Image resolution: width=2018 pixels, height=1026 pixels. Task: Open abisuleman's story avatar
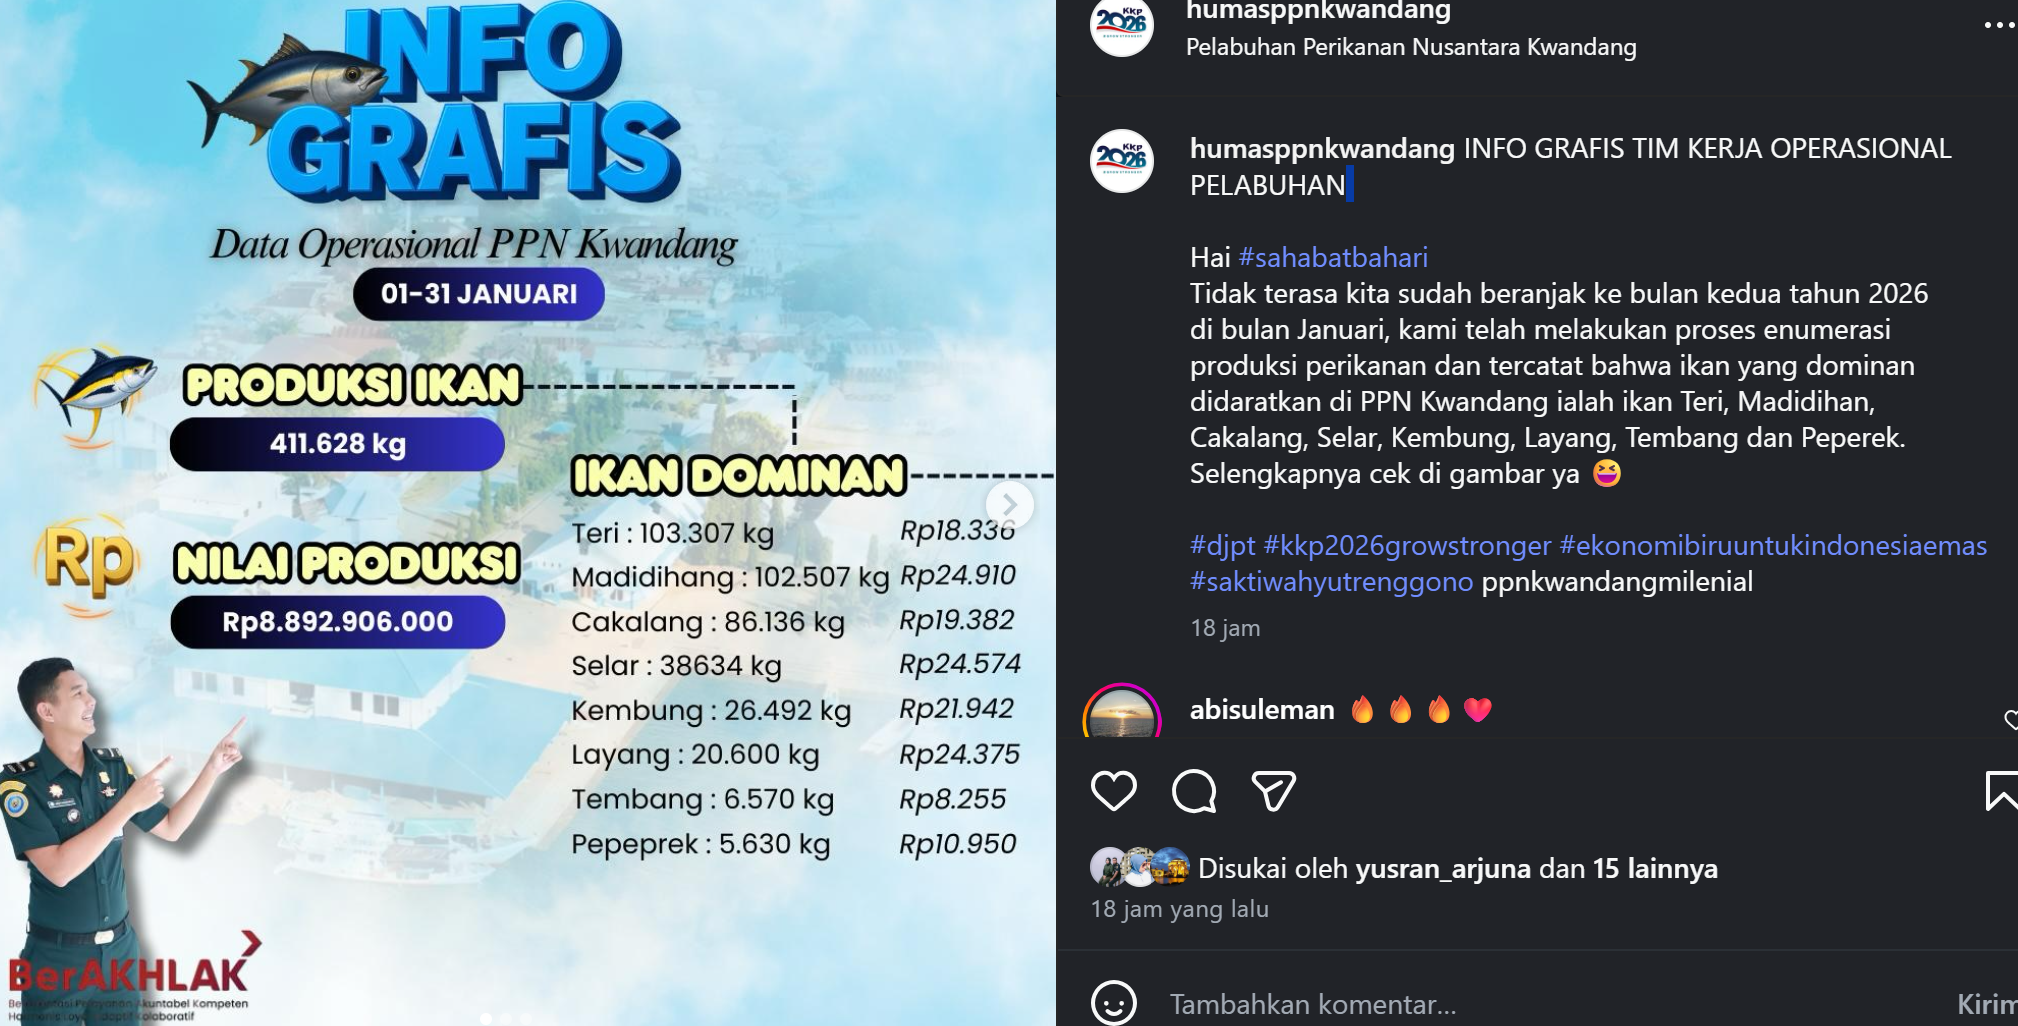pyautogui.click(x=1122, y=712)
